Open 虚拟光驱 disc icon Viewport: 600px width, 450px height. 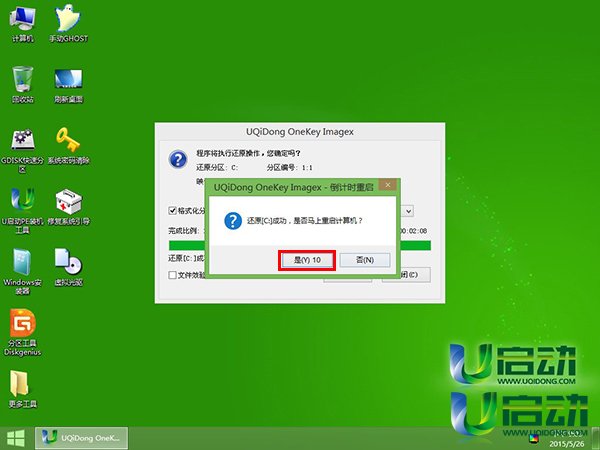[x=68, y=267]
